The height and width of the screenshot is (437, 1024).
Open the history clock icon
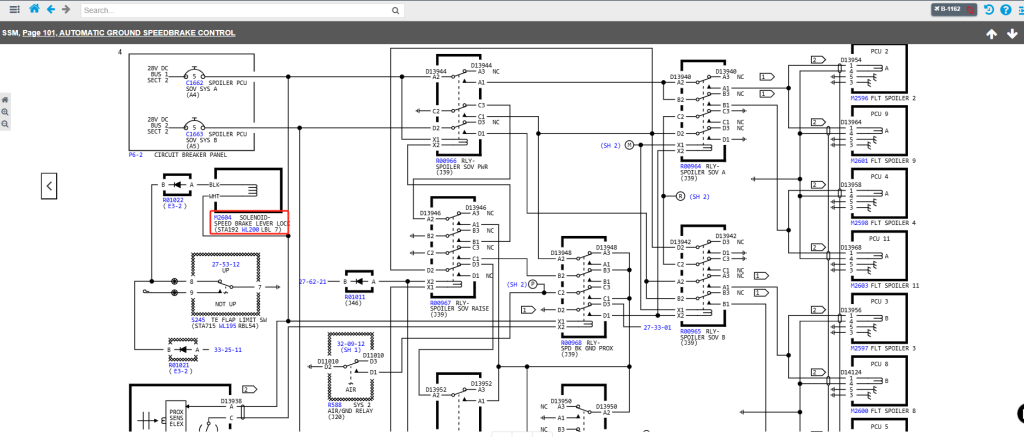tap(989, 9)
